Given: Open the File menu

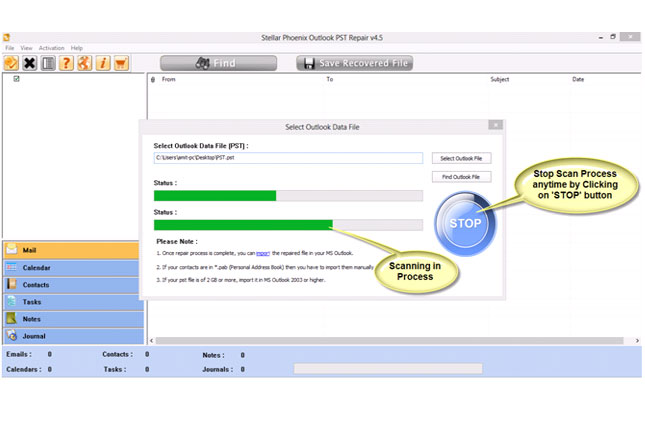Looking at the screenshot, I should coord(9,48).
